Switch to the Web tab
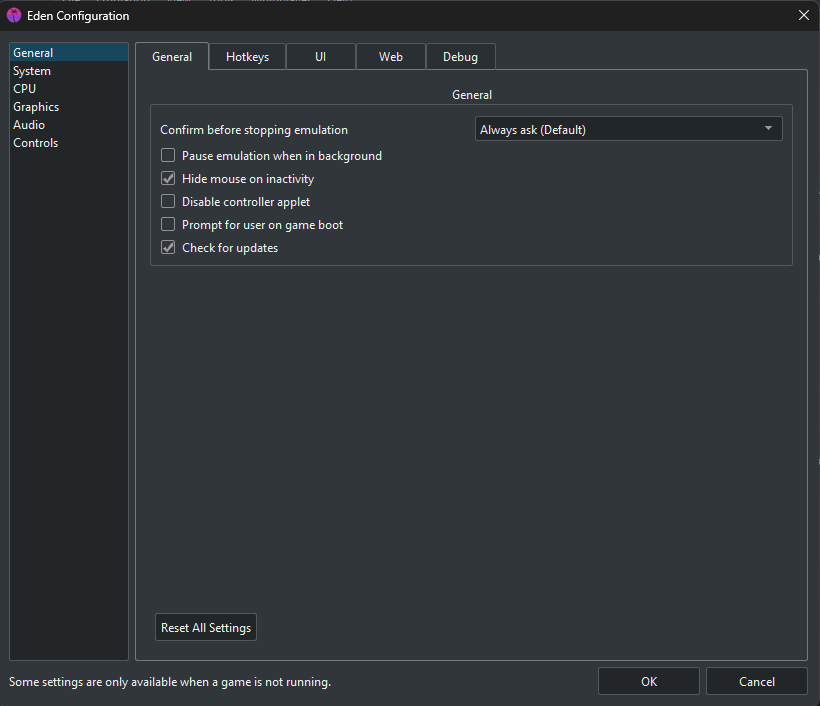 (x=391, y=56)
